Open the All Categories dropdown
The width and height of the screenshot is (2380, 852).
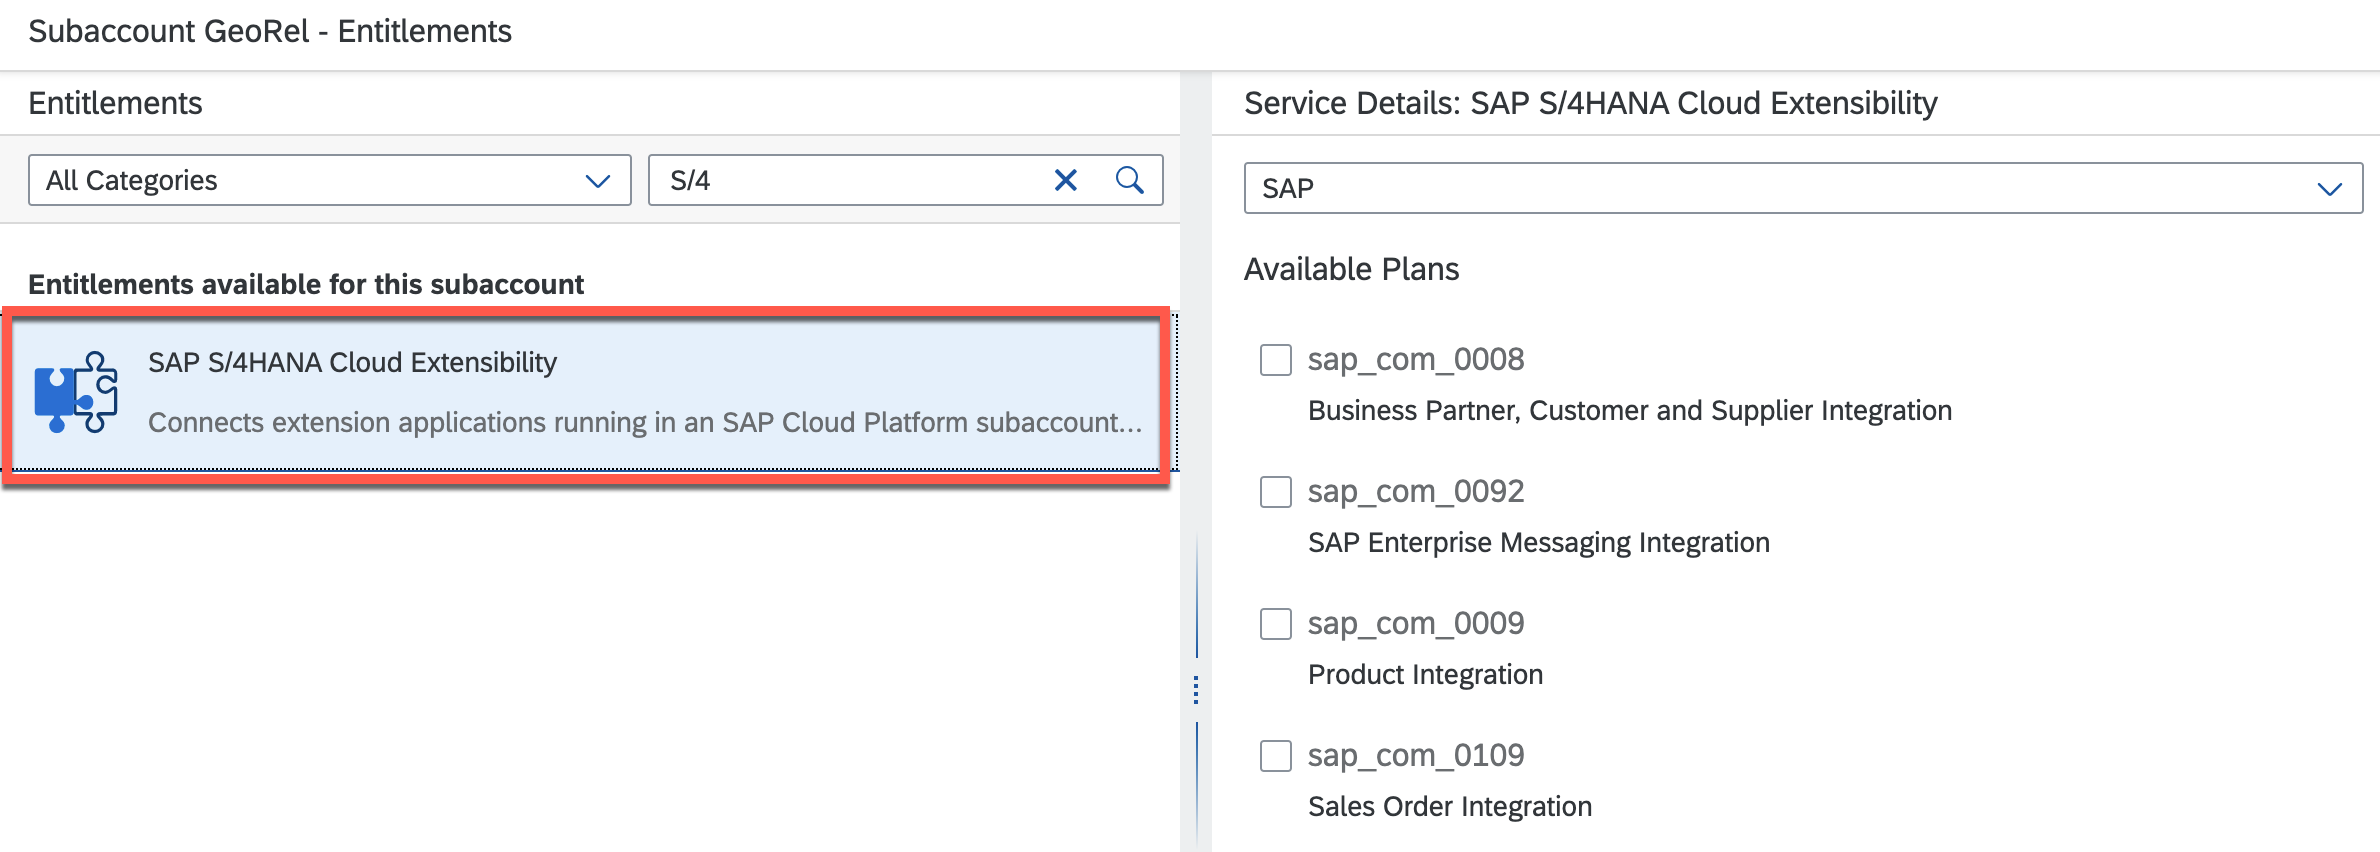tap(330, 180)
